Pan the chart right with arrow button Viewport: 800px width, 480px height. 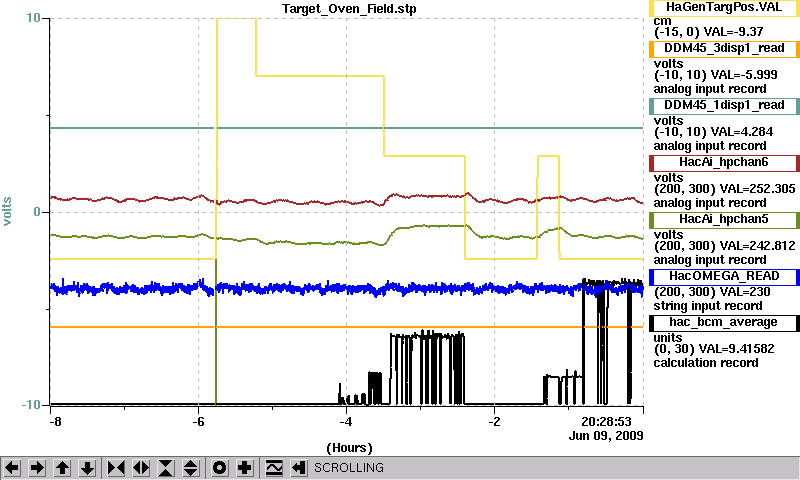37,468
